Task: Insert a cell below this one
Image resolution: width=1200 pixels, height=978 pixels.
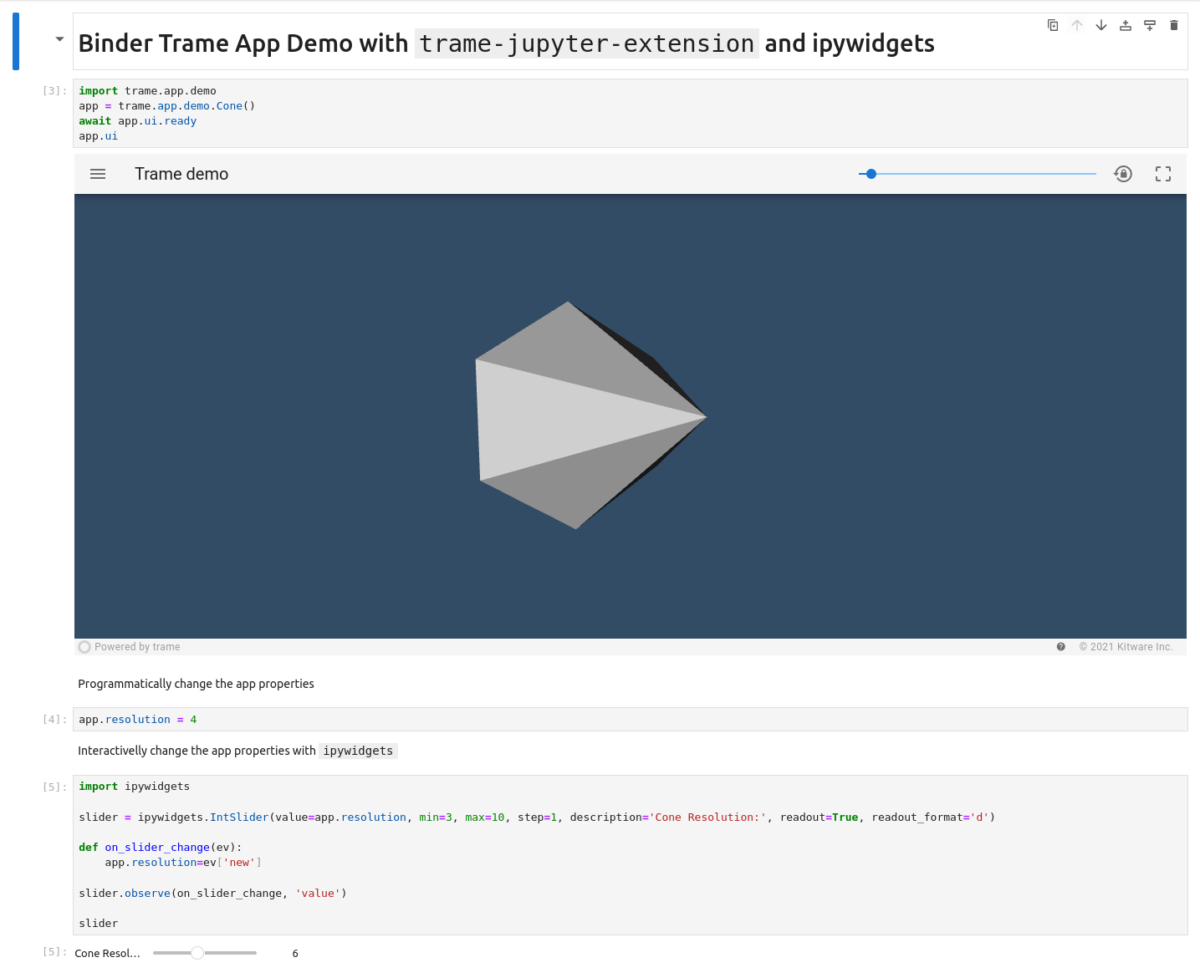Action: (1149, 25)
